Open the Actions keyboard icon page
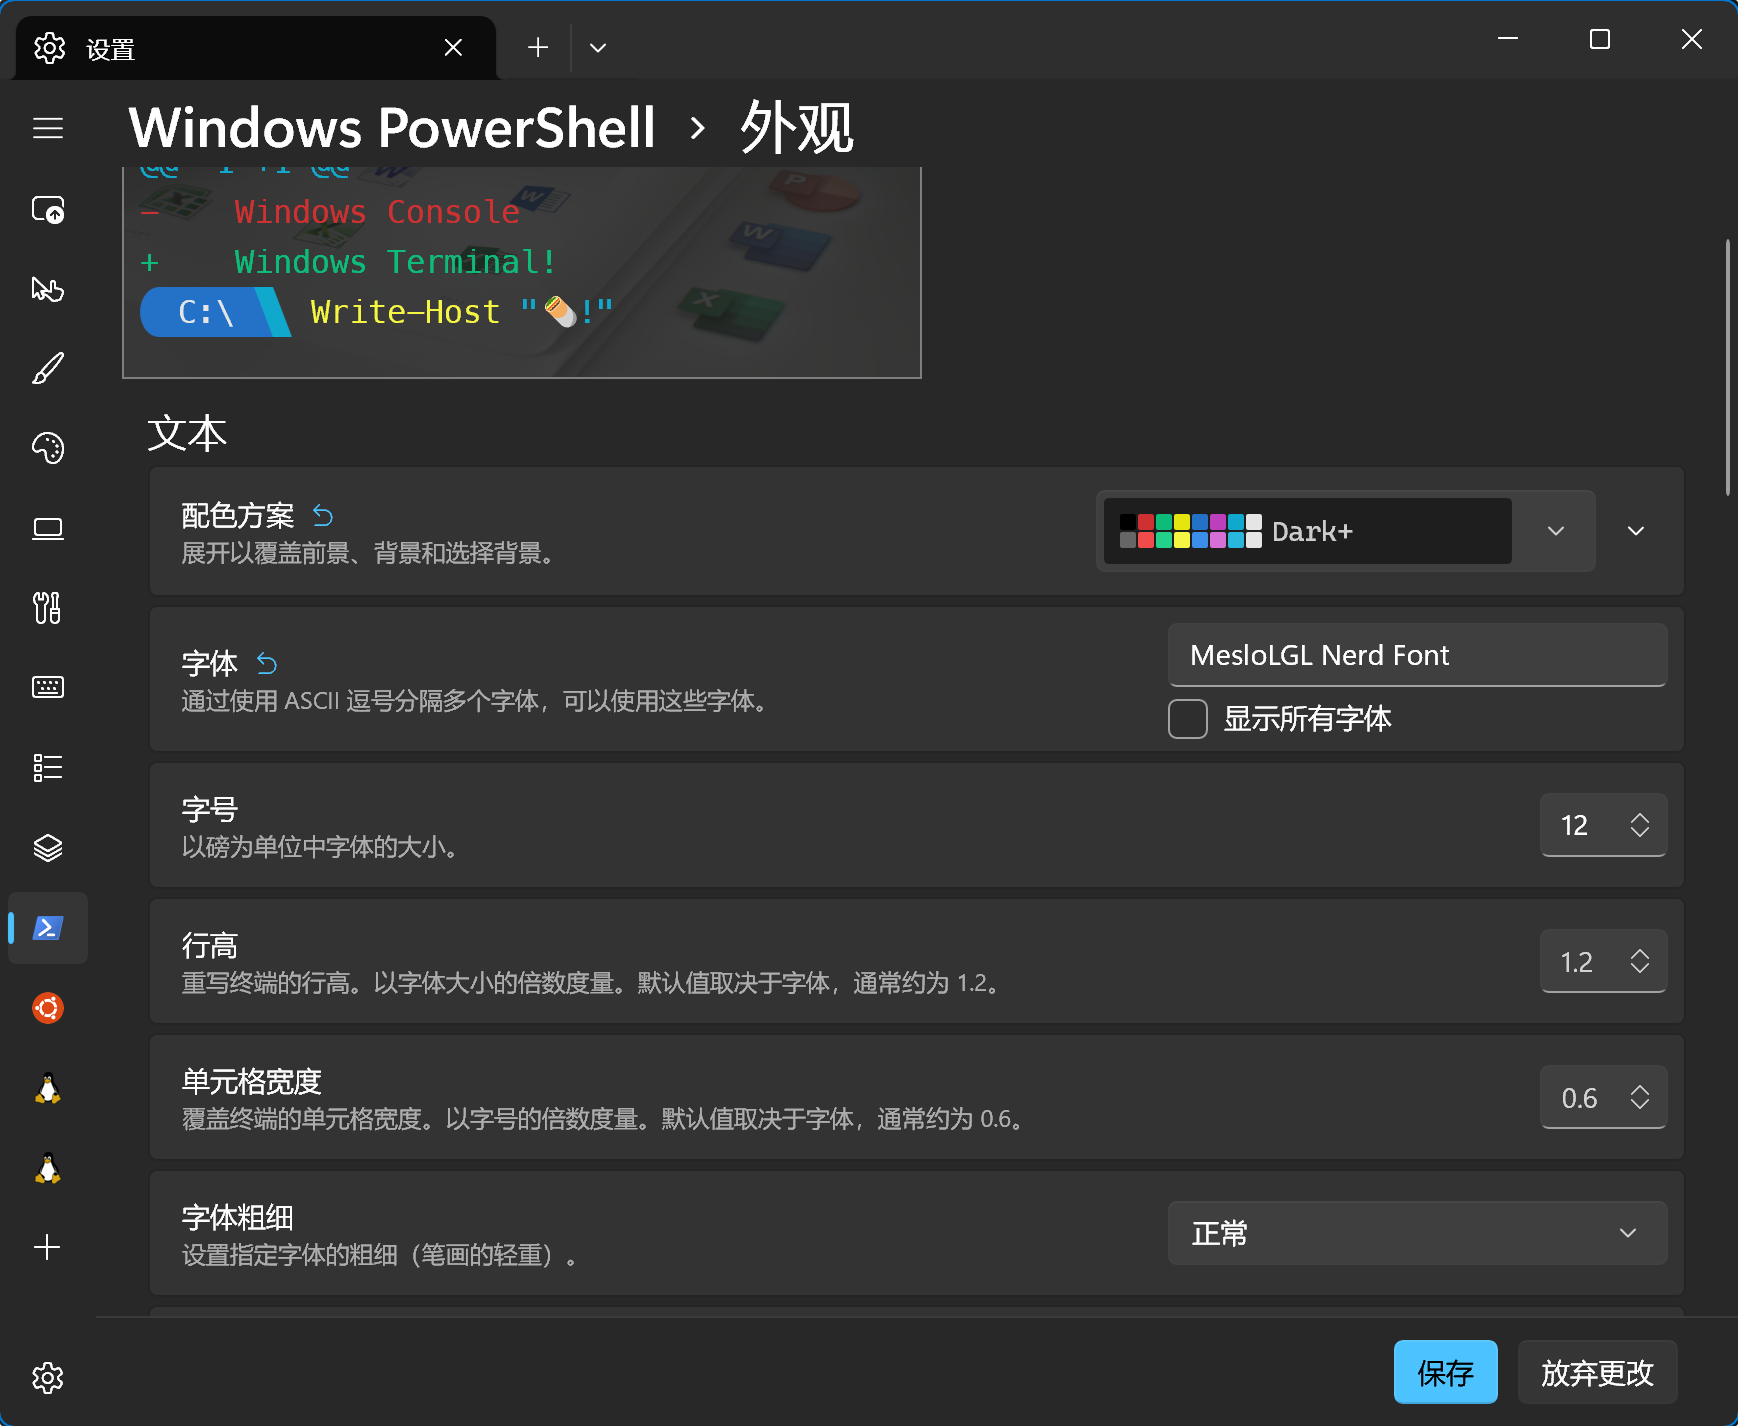 (48, 687)
